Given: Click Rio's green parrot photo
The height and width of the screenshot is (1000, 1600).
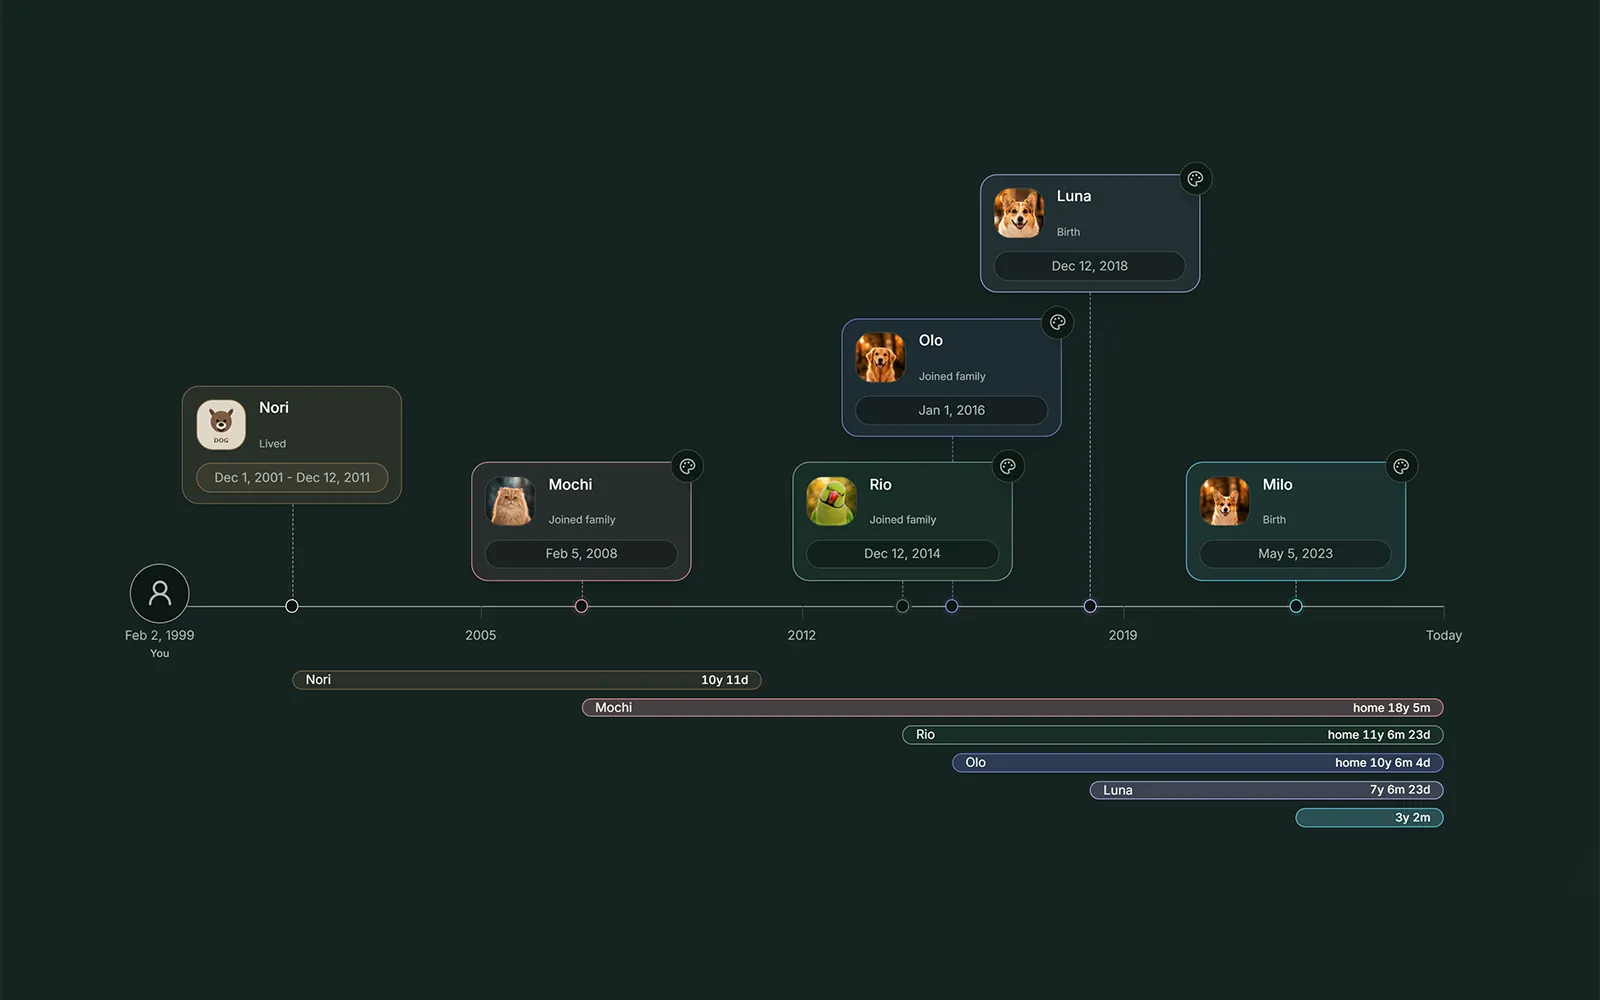Looking at the screenshot, I should click(x=831, y=501).
